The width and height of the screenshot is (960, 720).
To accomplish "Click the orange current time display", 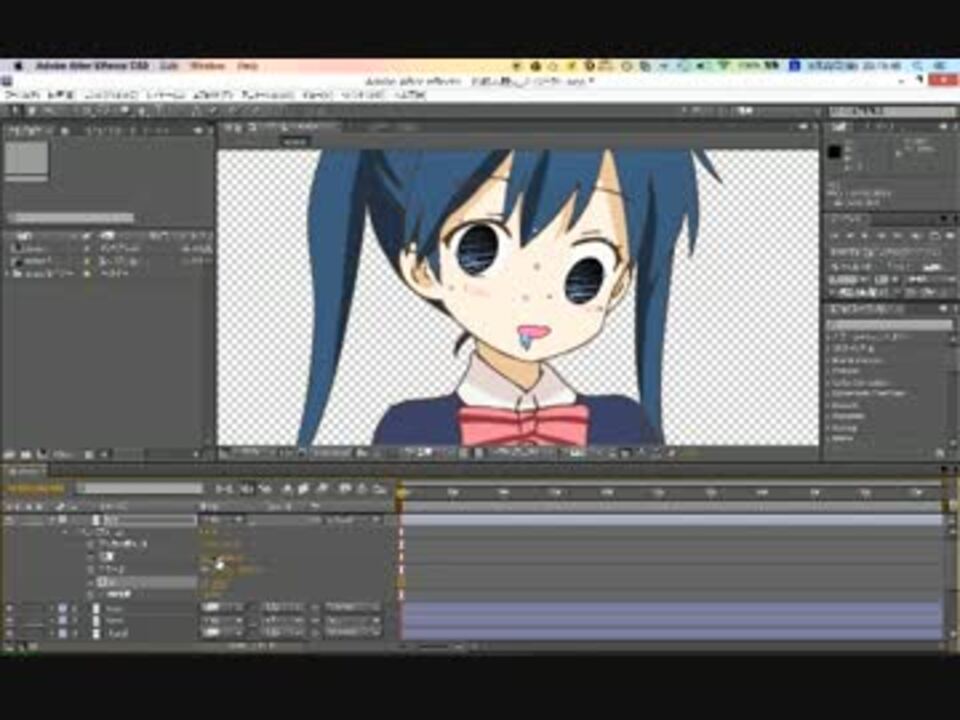I will (x=34, y=489).
